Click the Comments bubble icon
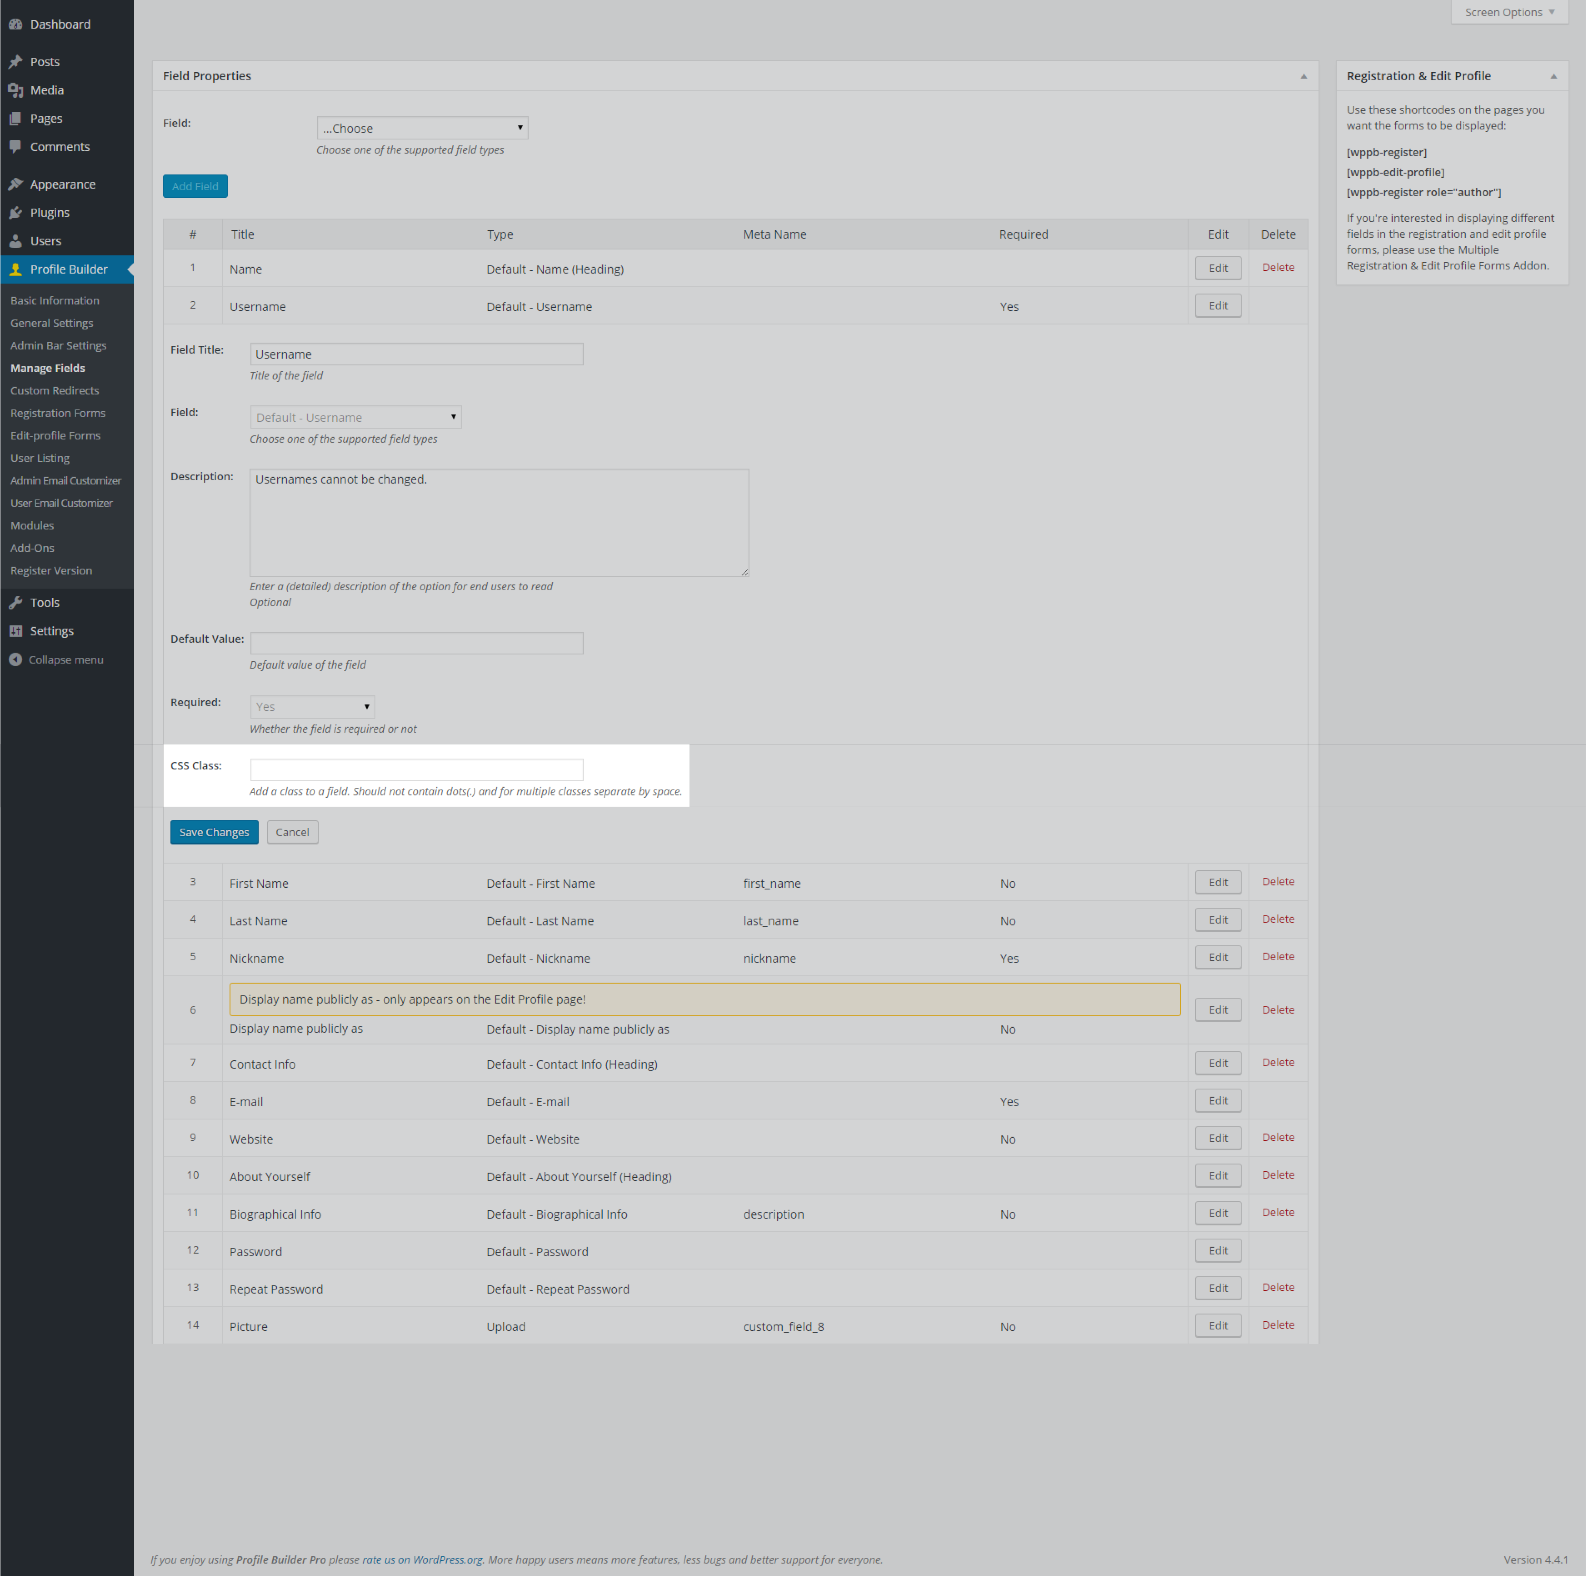Screen dimensions: 1586x1576 pos(16,147)
